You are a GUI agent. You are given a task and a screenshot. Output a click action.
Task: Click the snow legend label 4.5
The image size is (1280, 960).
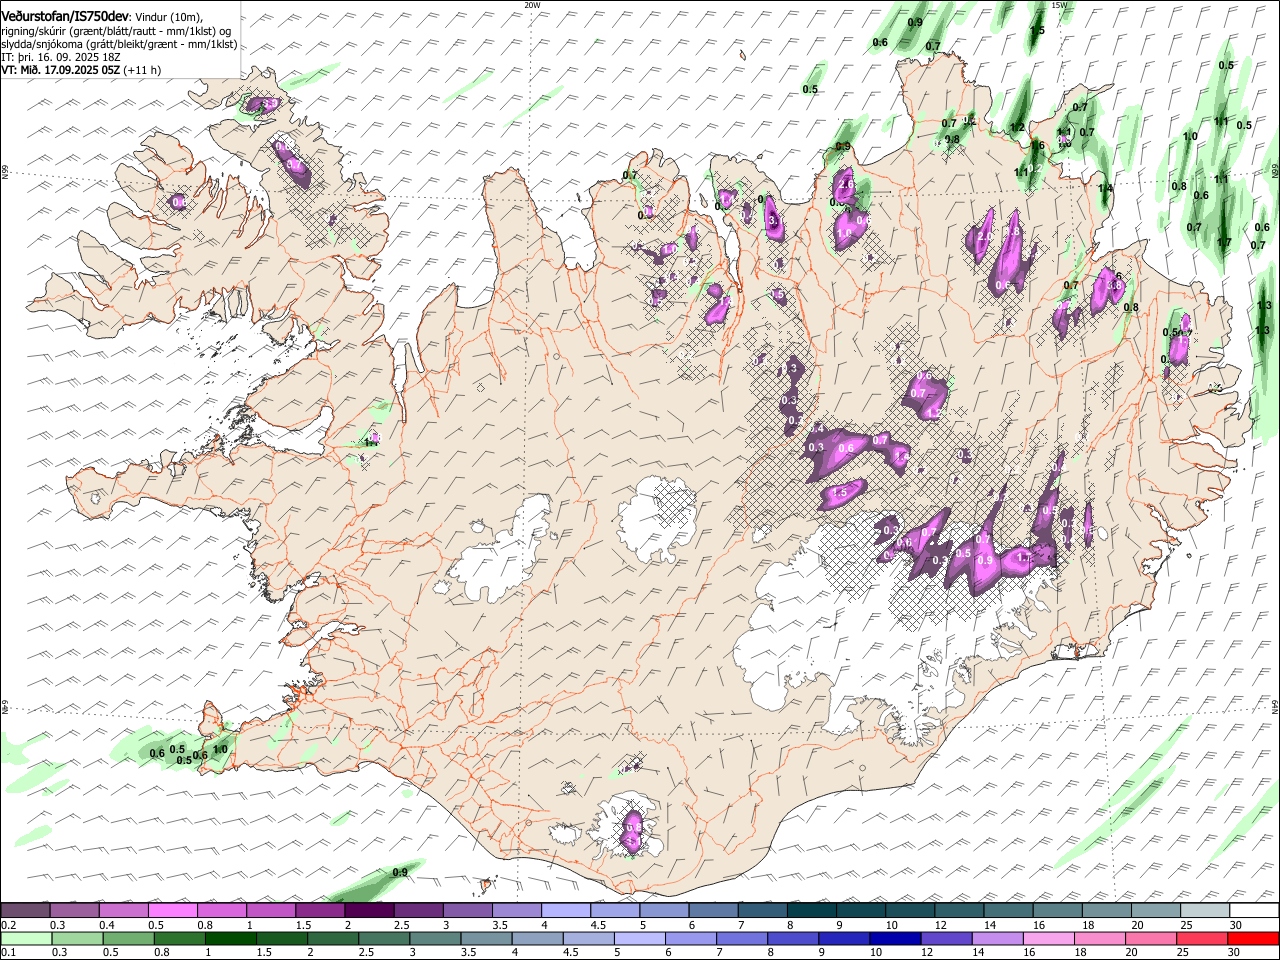coord(598,925)
